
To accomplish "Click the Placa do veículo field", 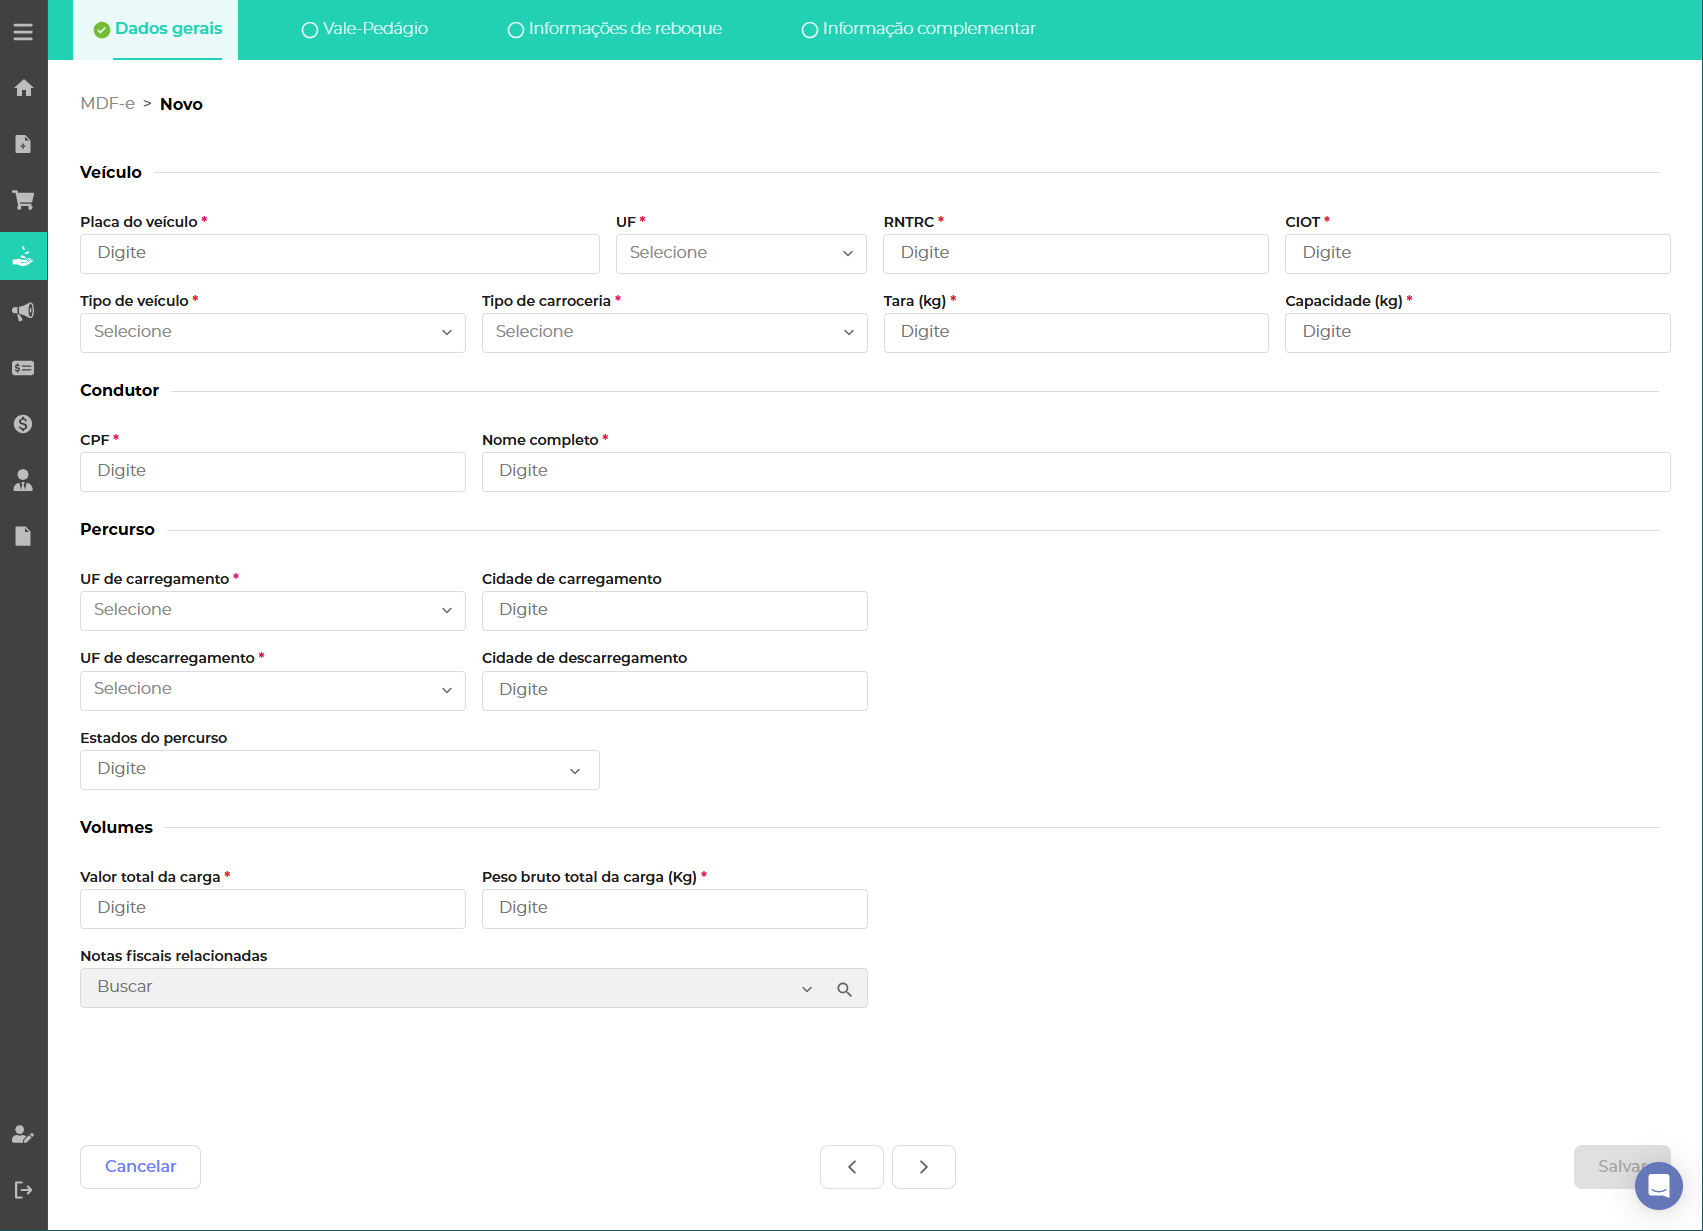I will (339, 253).
